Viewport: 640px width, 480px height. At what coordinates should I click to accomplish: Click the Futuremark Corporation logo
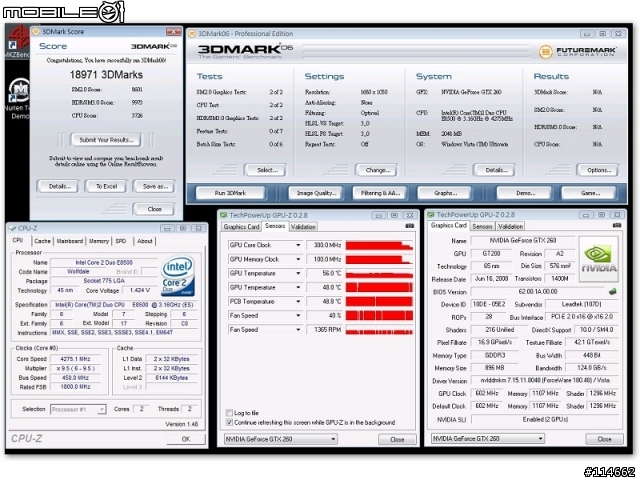pos(577,52)
